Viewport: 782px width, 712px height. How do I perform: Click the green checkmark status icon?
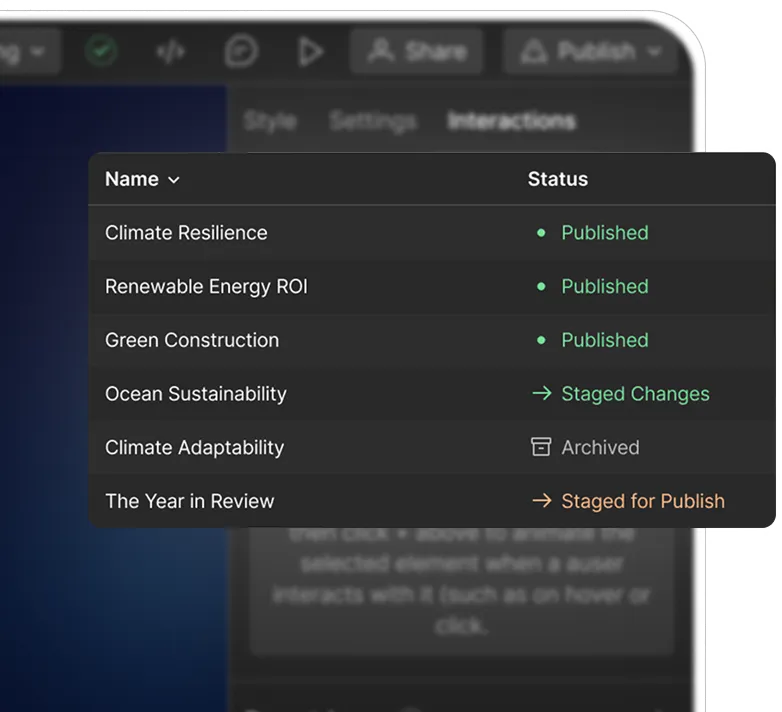pyautogui.click(x=101, y=51)
